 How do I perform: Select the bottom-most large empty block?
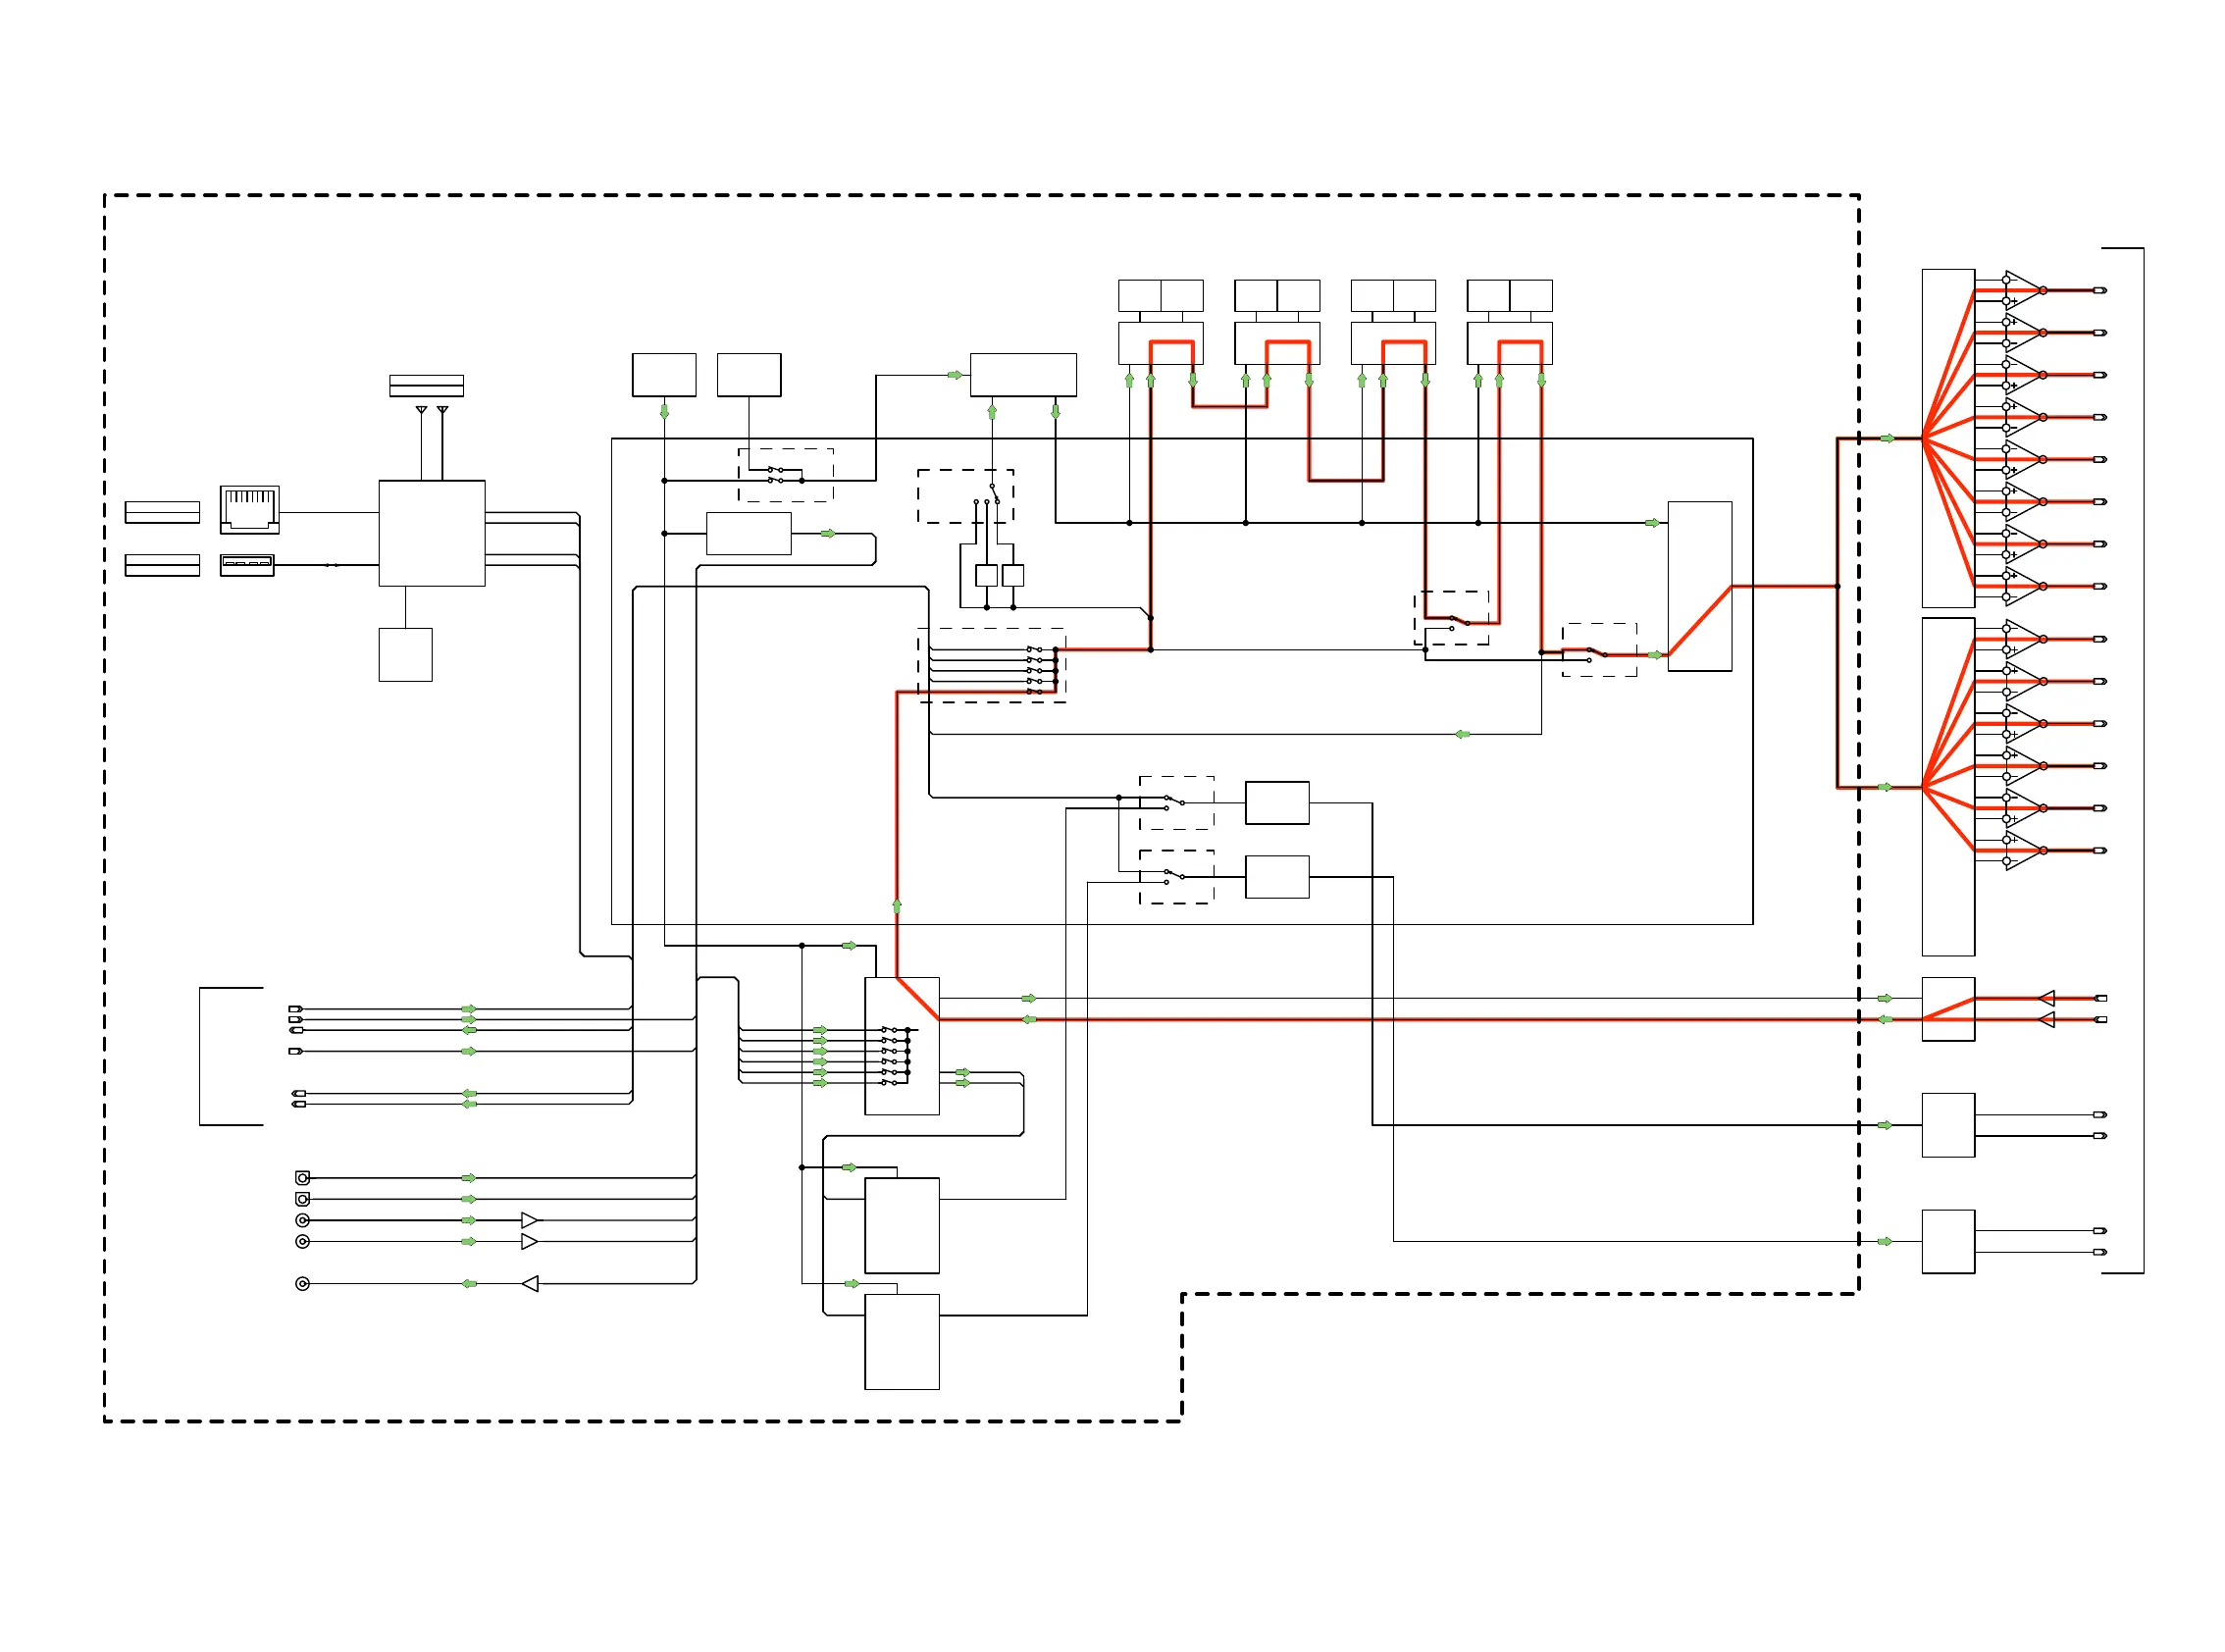tap(901, 1342)
